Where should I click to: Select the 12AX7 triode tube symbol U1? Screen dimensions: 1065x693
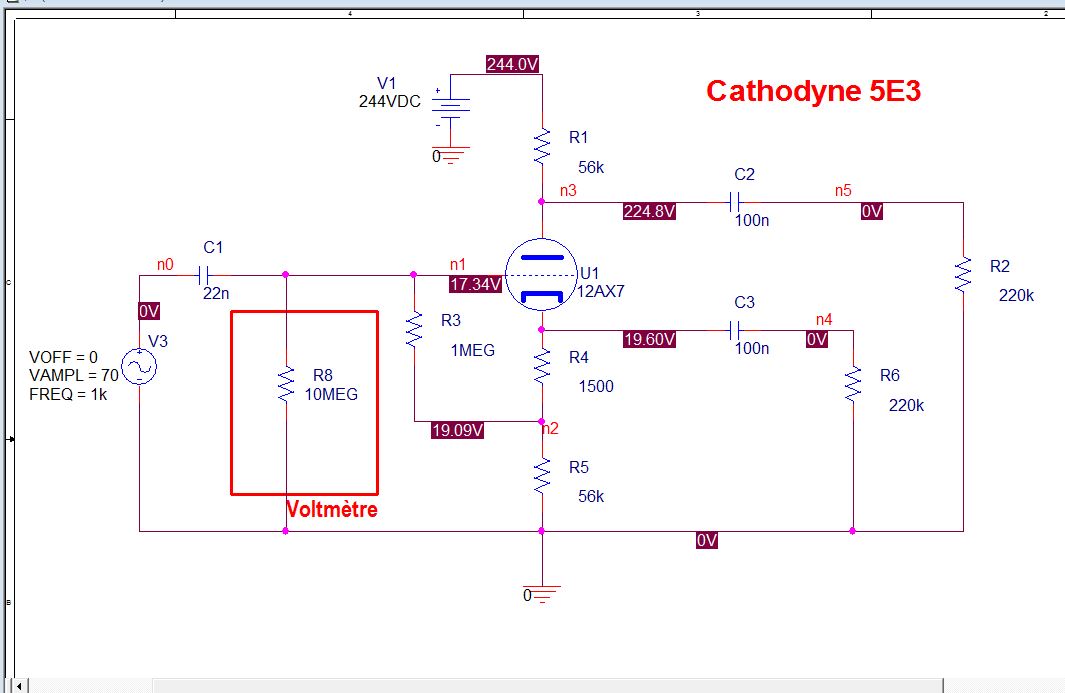[540, 274]
